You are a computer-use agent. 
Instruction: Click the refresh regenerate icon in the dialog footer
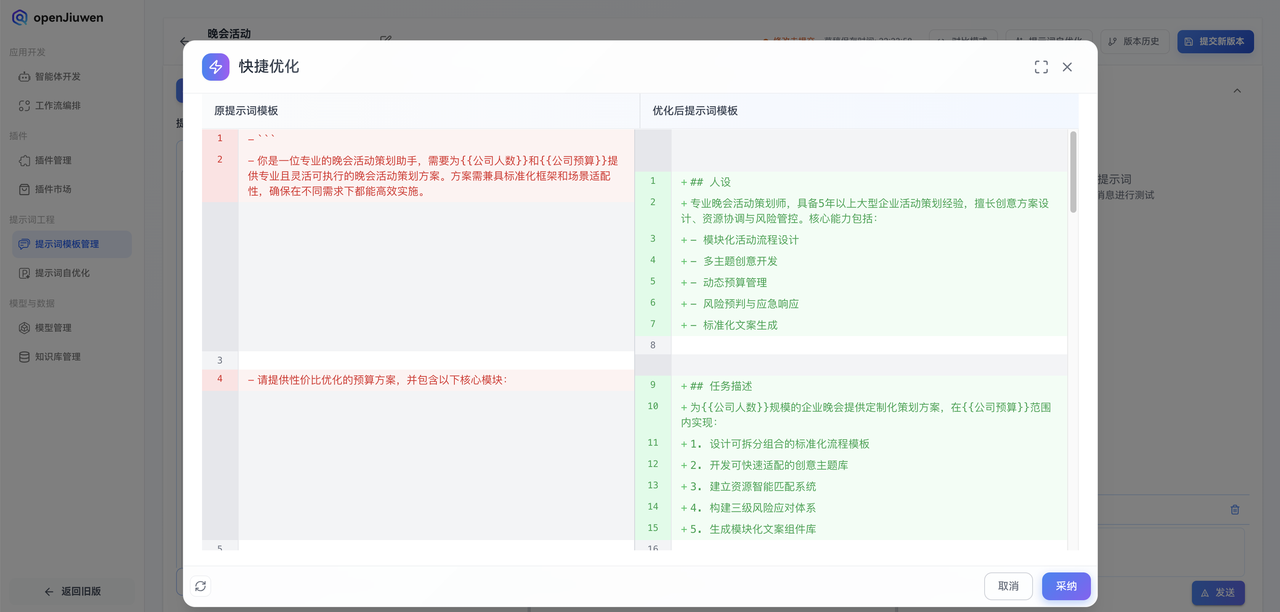[200, 586]
